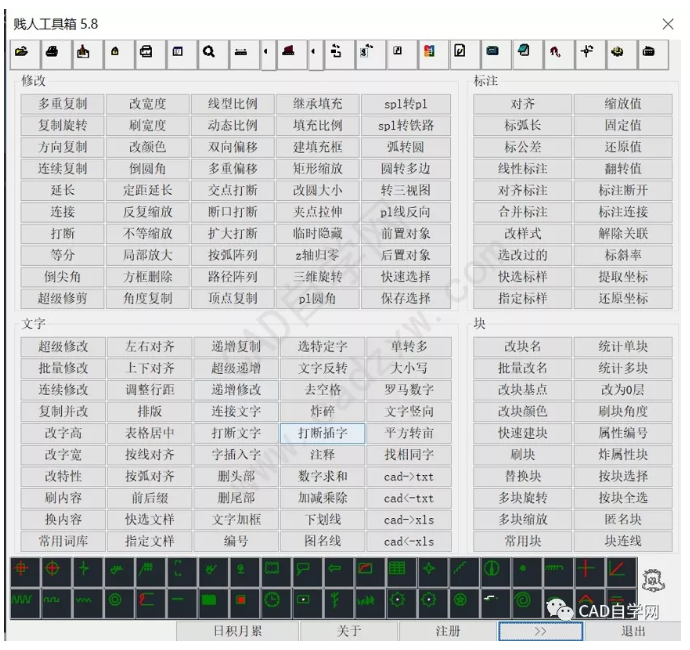Click the magnifying glass icon in toolbar
Viewport: 690px width, 650px height.
[x=209, y=52]
